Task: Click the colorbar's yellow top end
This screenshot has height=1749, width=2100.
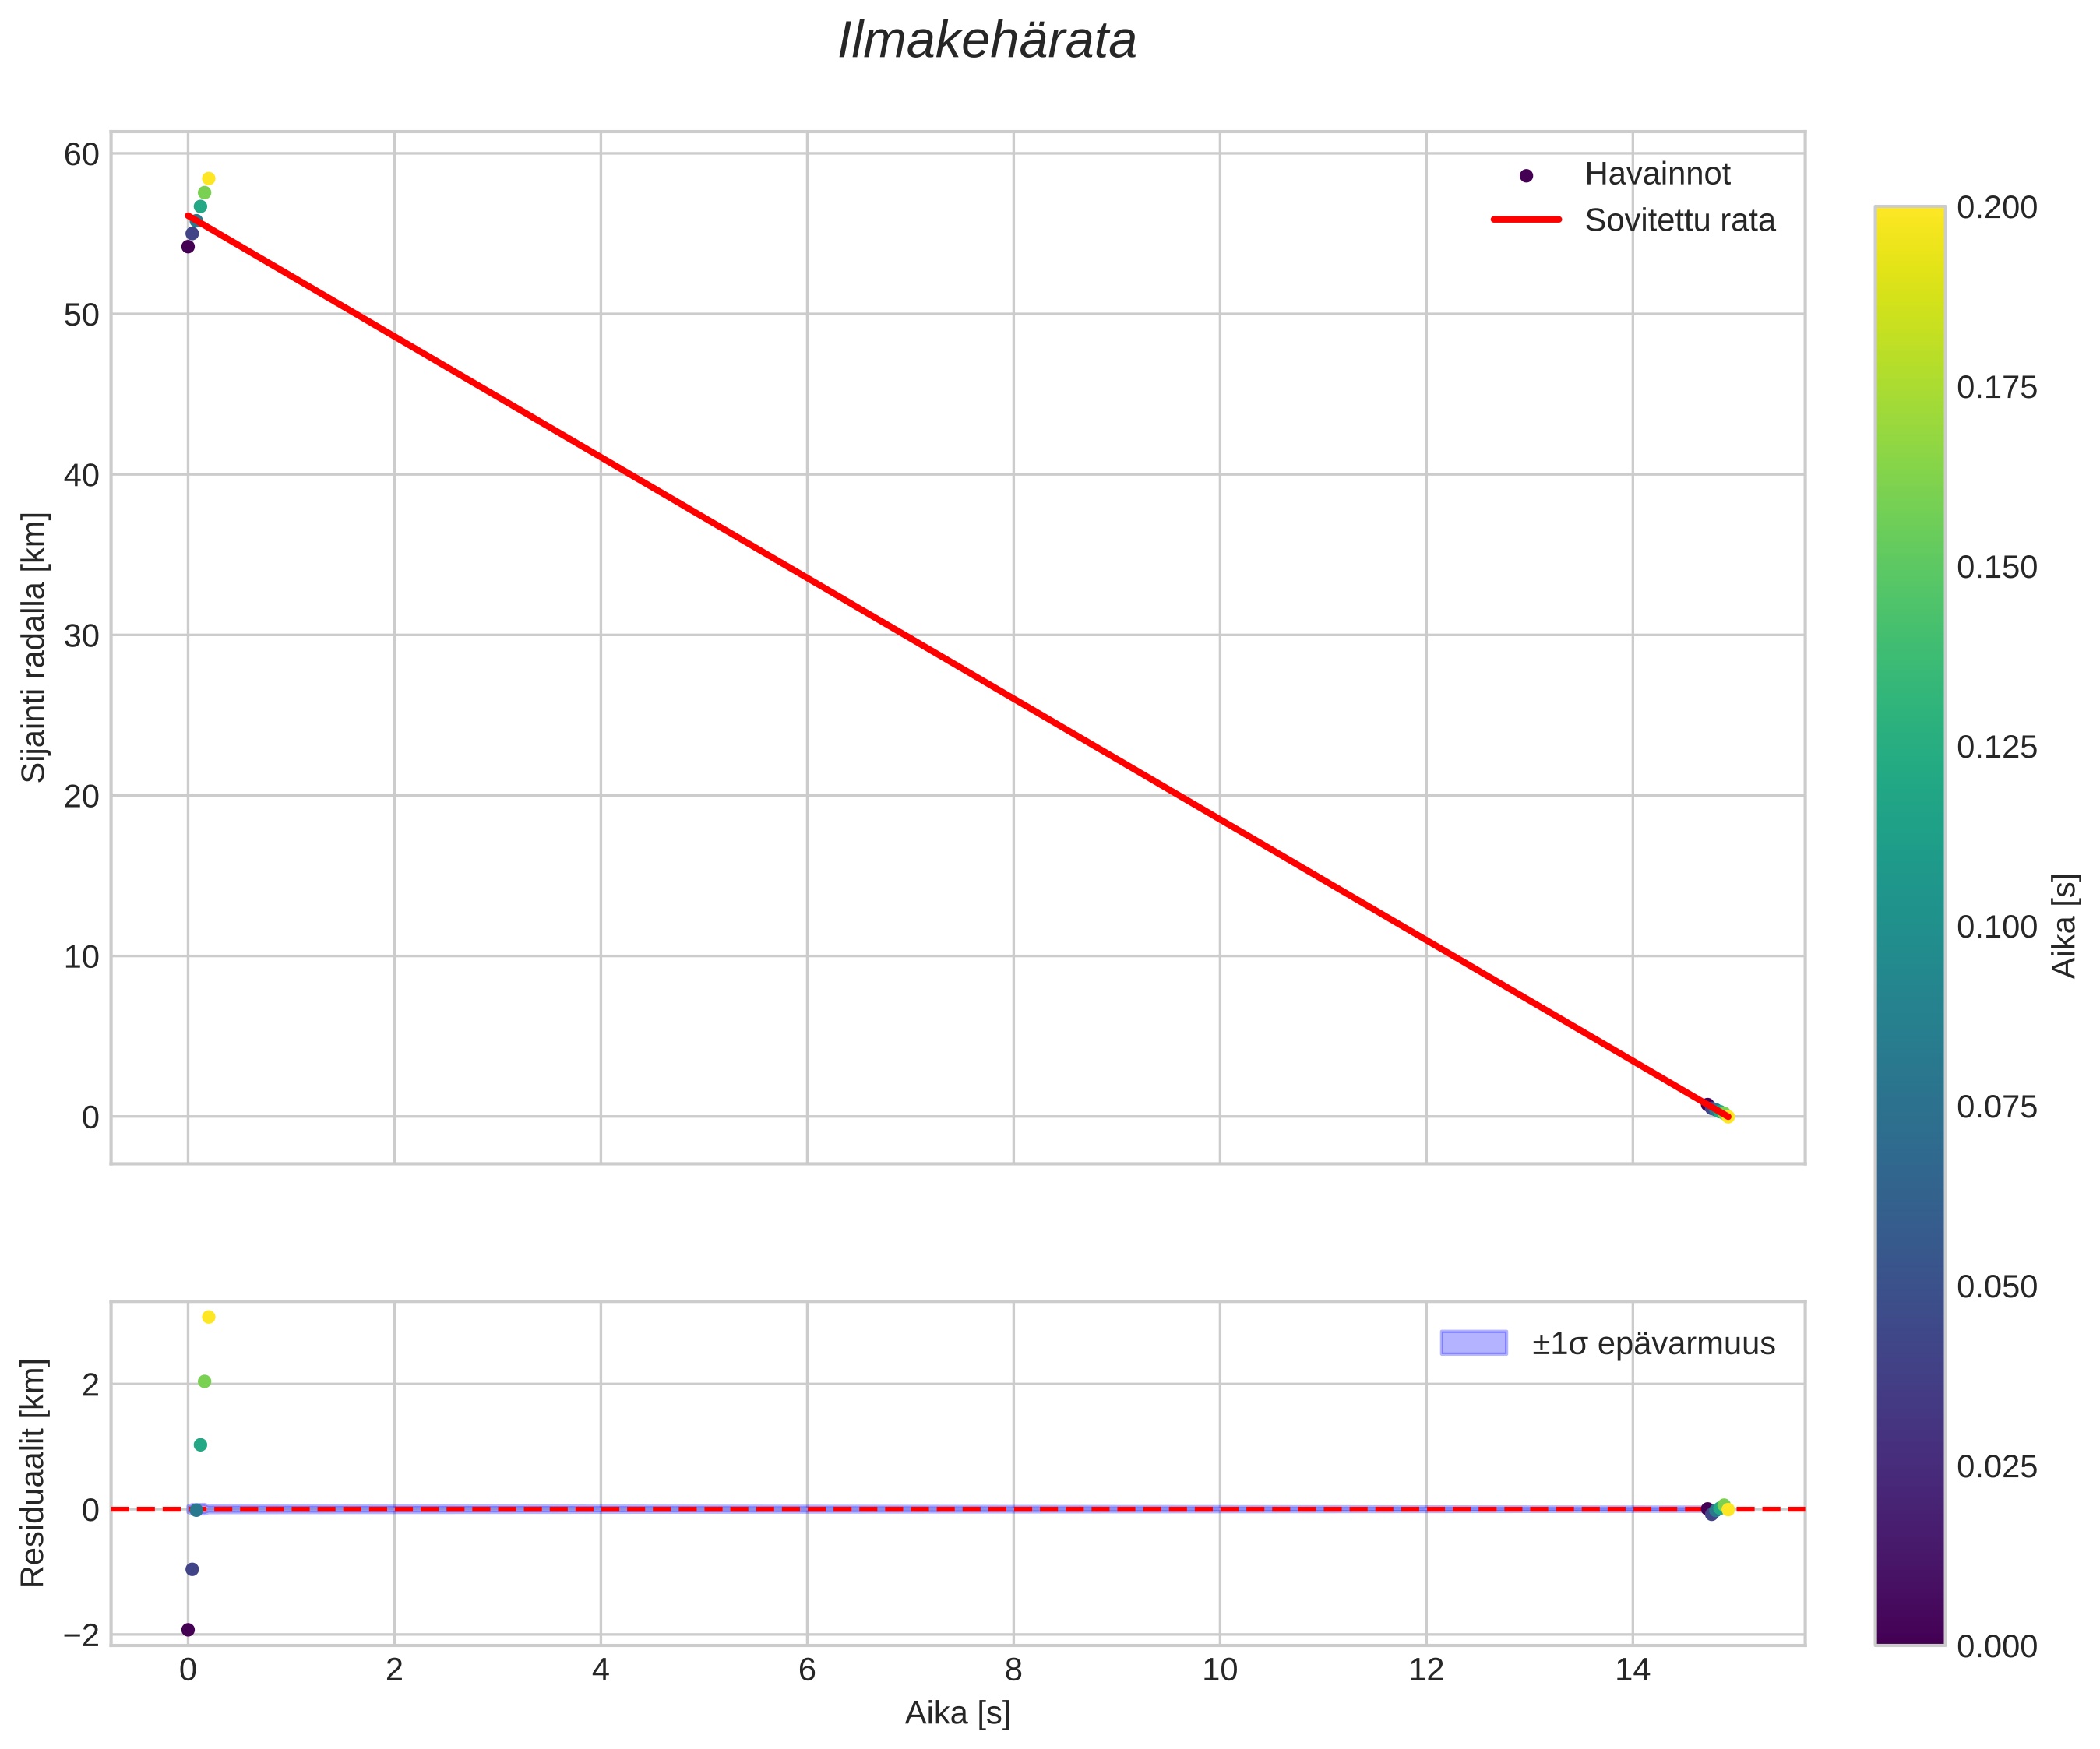Action: coord(1909,215)
